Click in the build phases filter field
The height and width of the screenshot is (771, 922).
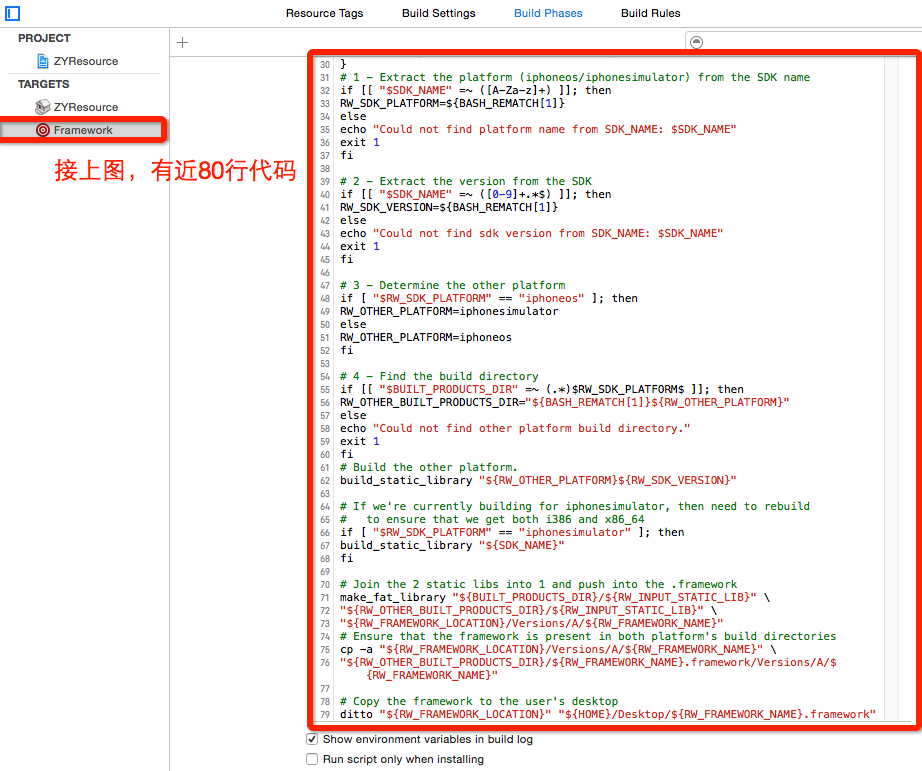pos(803,42)
